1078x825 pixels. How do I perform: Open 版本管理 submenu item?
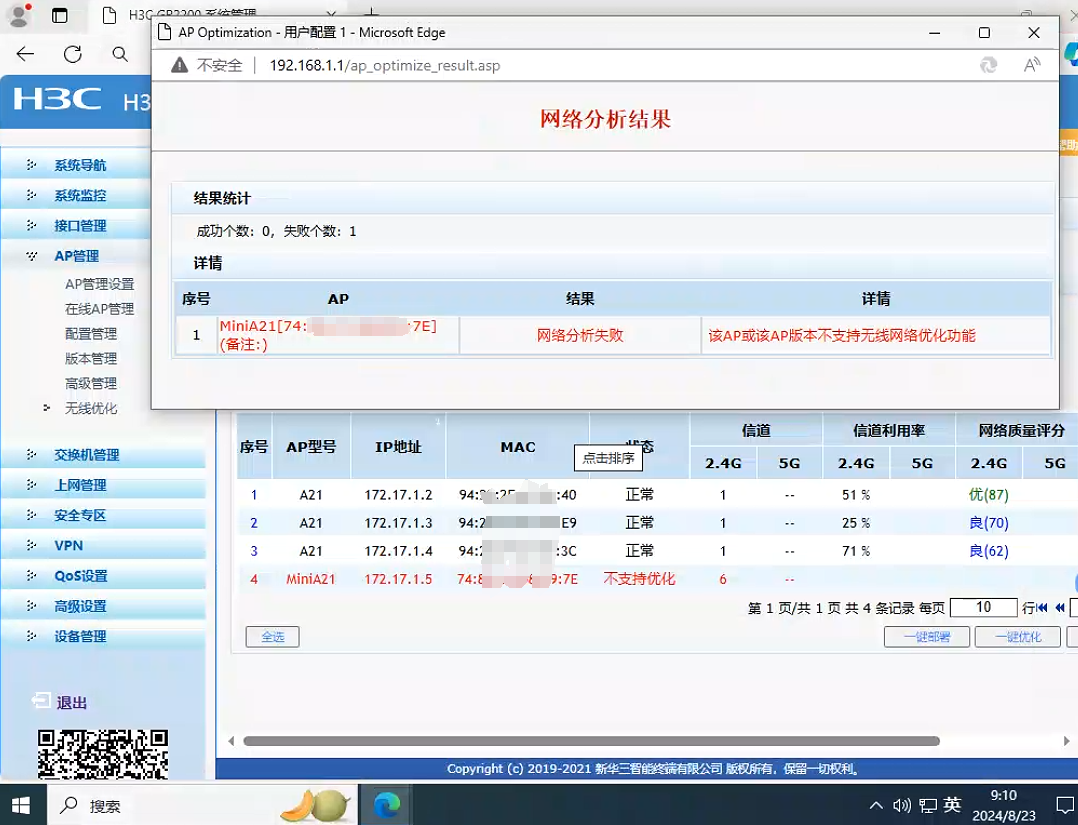pos(91,358)
